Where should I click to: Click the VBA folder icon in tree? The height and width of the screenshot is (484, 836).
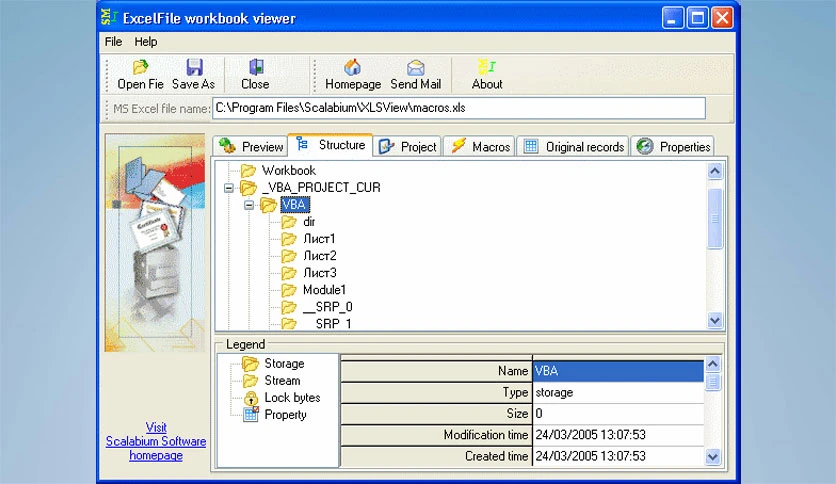[268, 205]
